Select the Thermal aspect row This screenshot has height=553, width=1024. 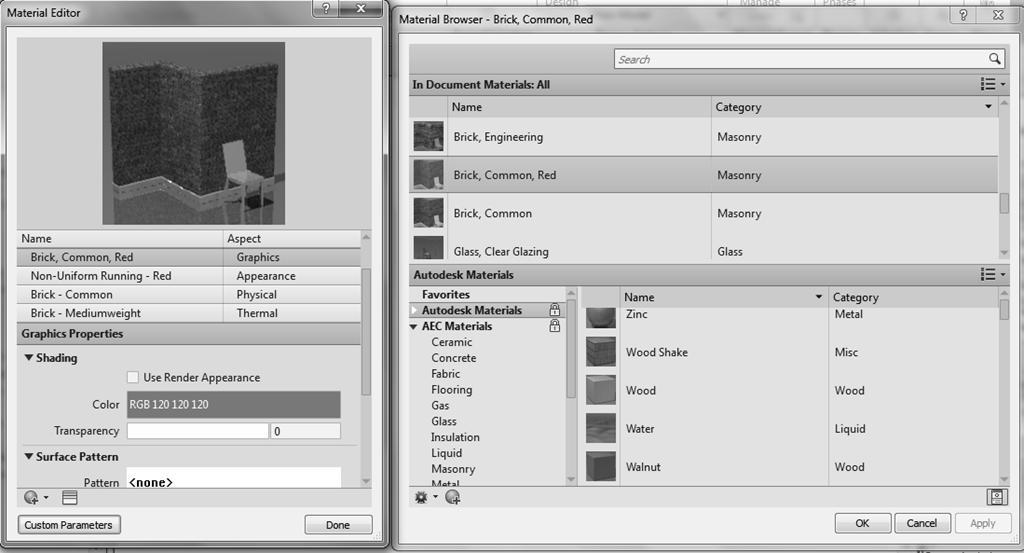point(189,313)
